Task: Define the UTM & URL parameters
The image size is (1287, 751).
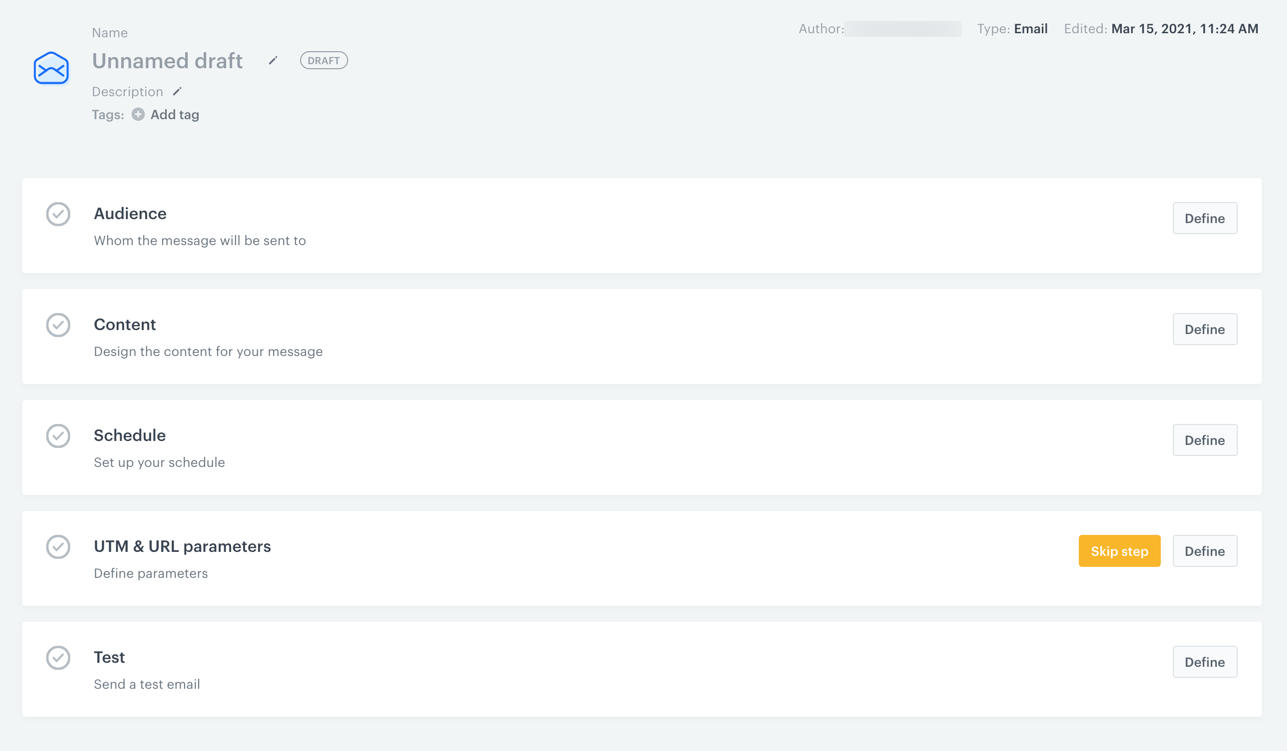Action: tap(1204, 551)
